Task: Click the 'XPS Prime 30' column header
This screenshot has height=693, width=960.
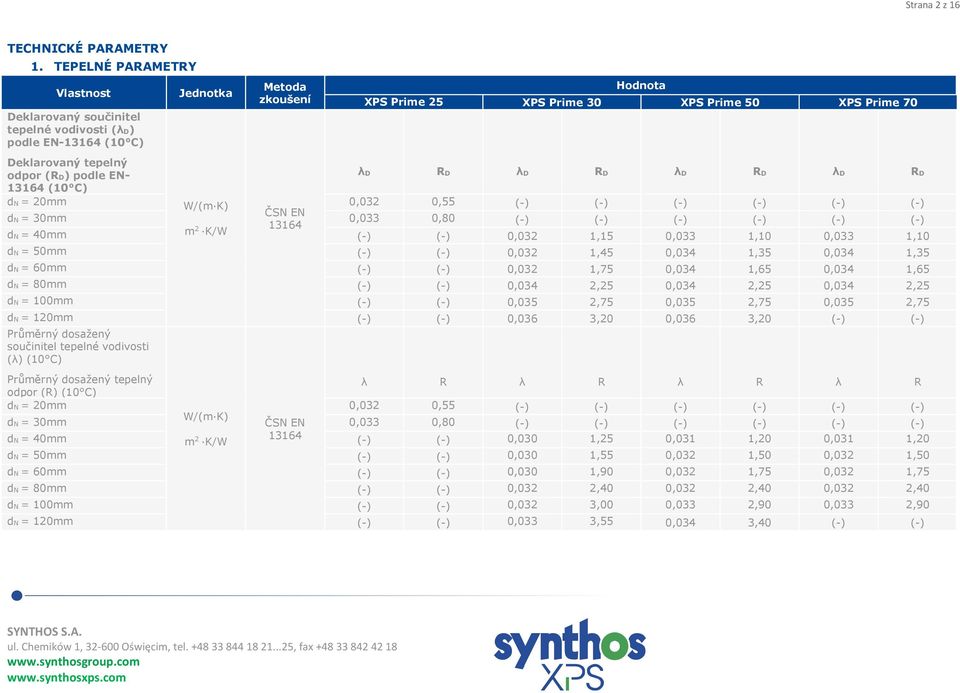Action: 561,102
